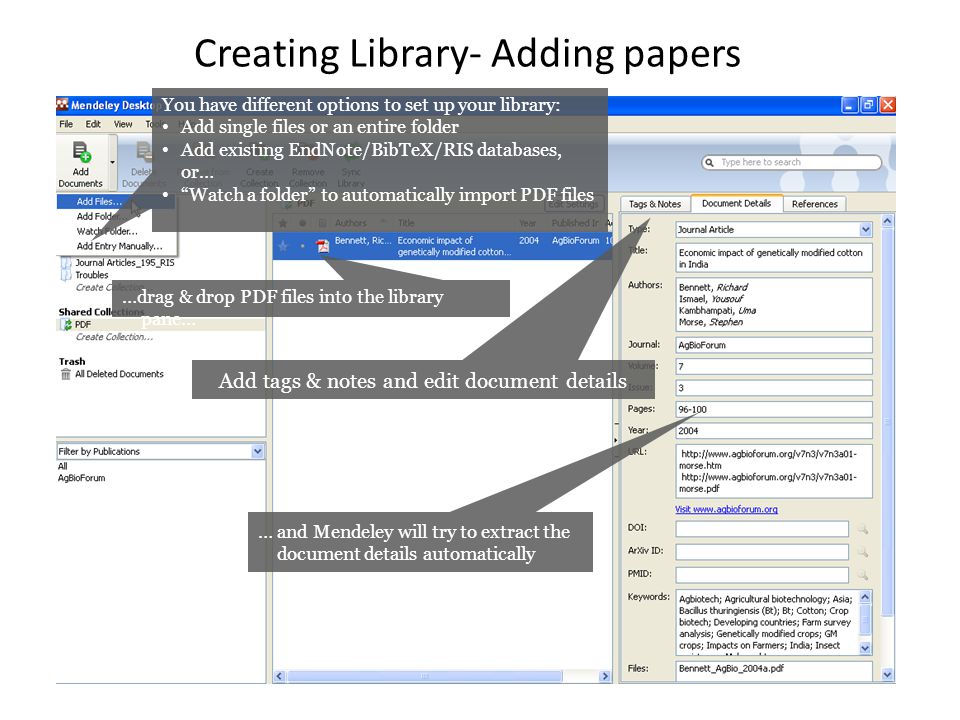
Task: Click the ArXiv ID input field
Action: coord(762,552)
